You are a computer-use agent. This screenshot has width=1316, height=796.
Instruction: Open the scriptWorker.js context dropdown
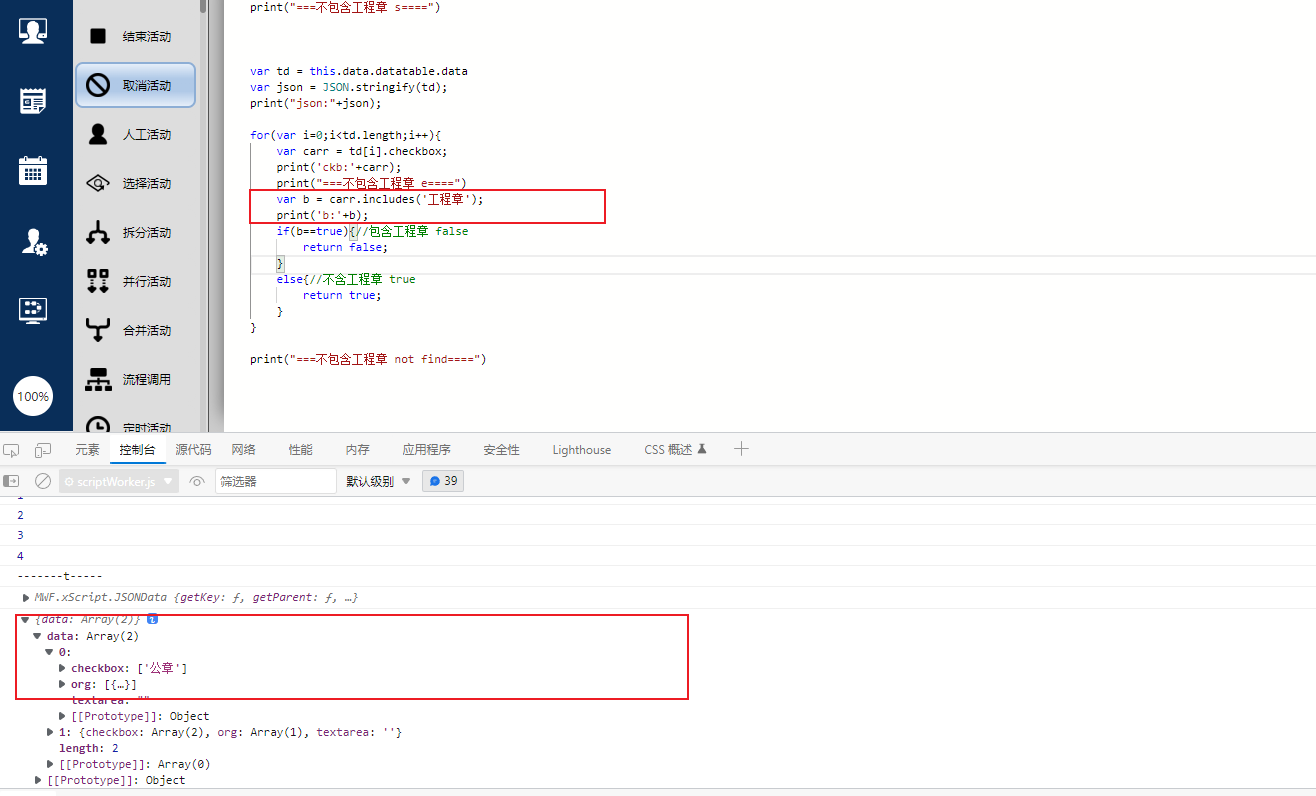(x=119, y=481)
